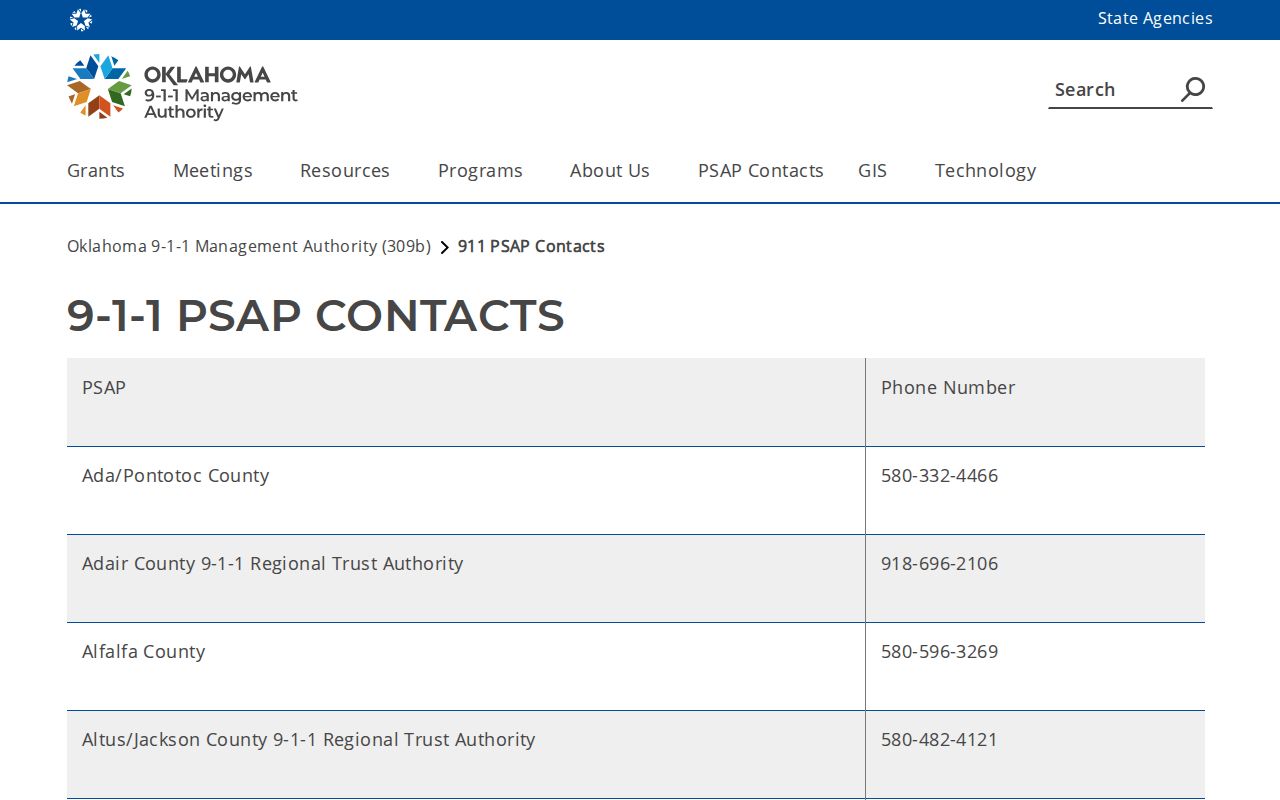The height and width of the screenshot is (800, 1280).
Task: Go to PSAP Contacts in navigation
Action: click(761, 170)
